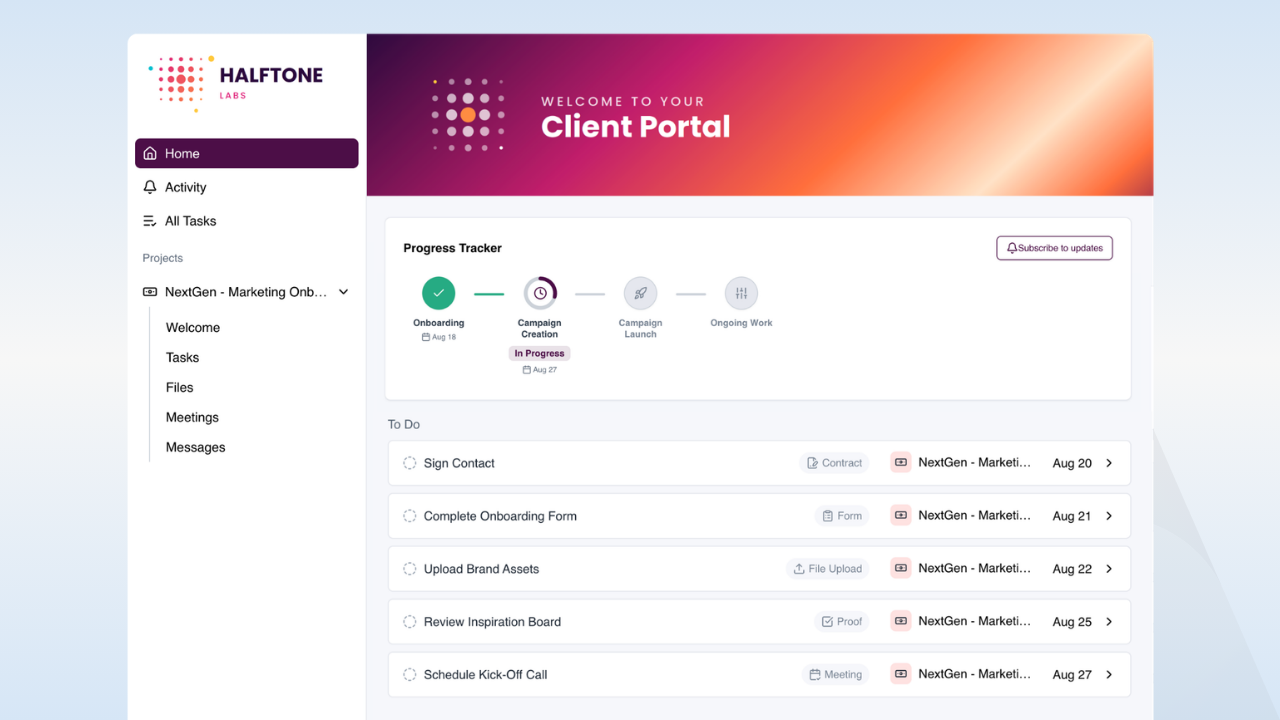The height and width of the screenshot is (720, 1280).
Task: Click the green Onboarding checkmark step
Action: [x=438, y=293]
